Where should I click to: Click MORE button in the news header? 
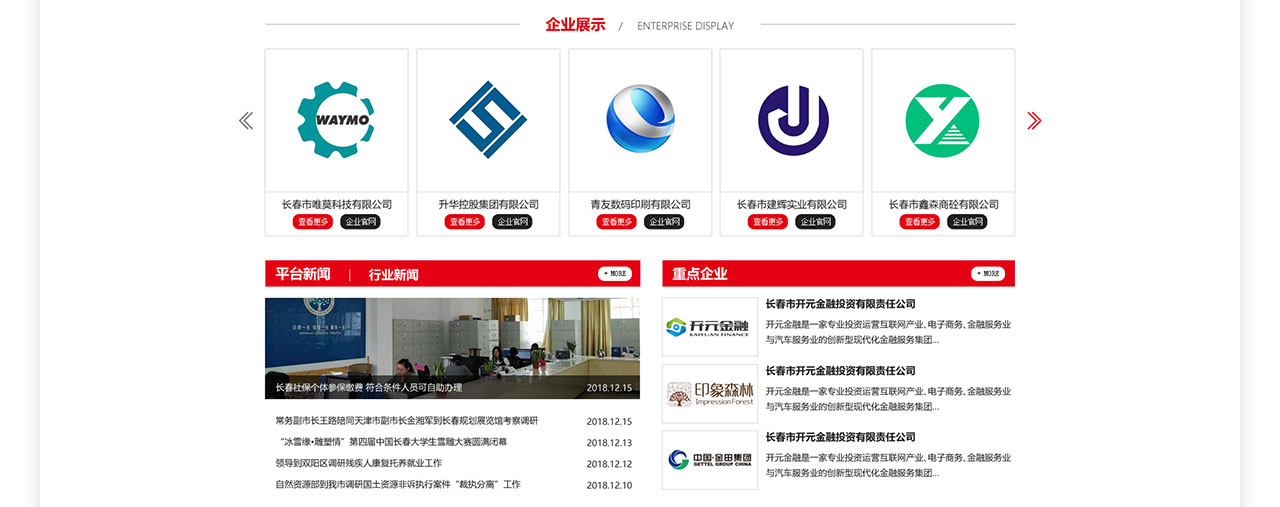tap(615, 273)
